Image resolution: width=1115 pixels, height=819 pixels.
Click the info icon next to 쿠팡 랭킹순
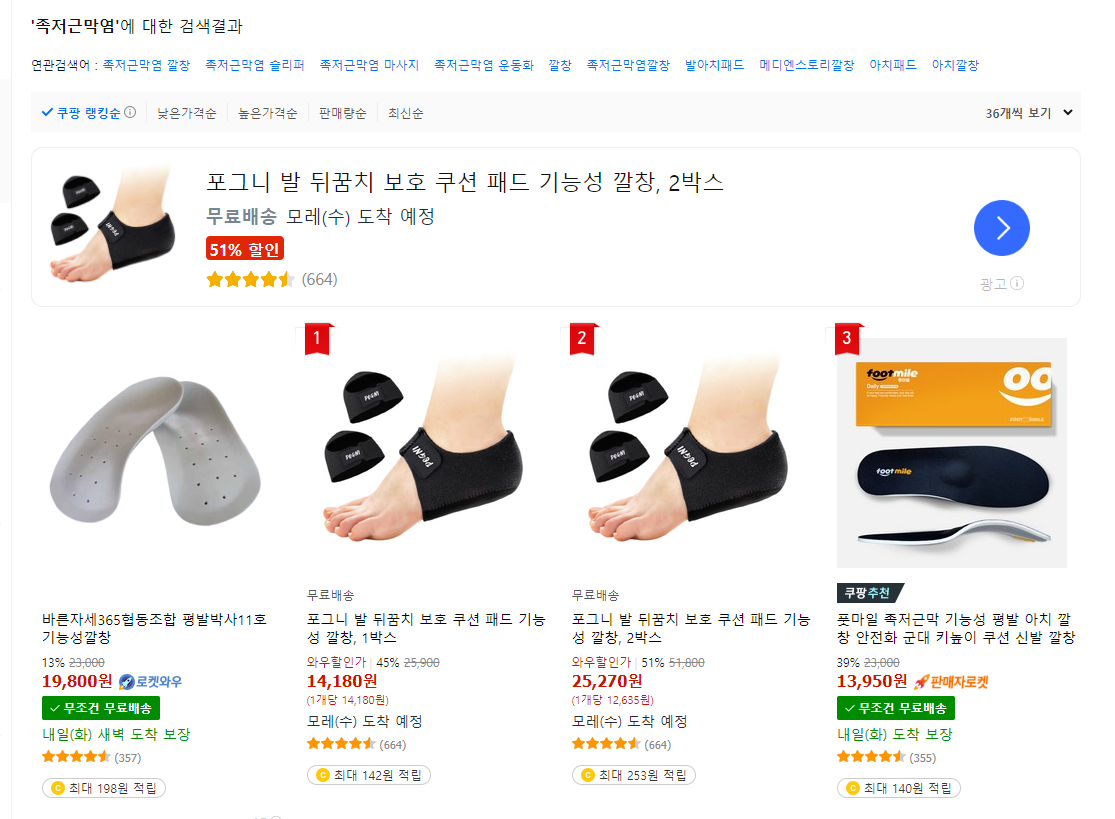click(130, 112)
